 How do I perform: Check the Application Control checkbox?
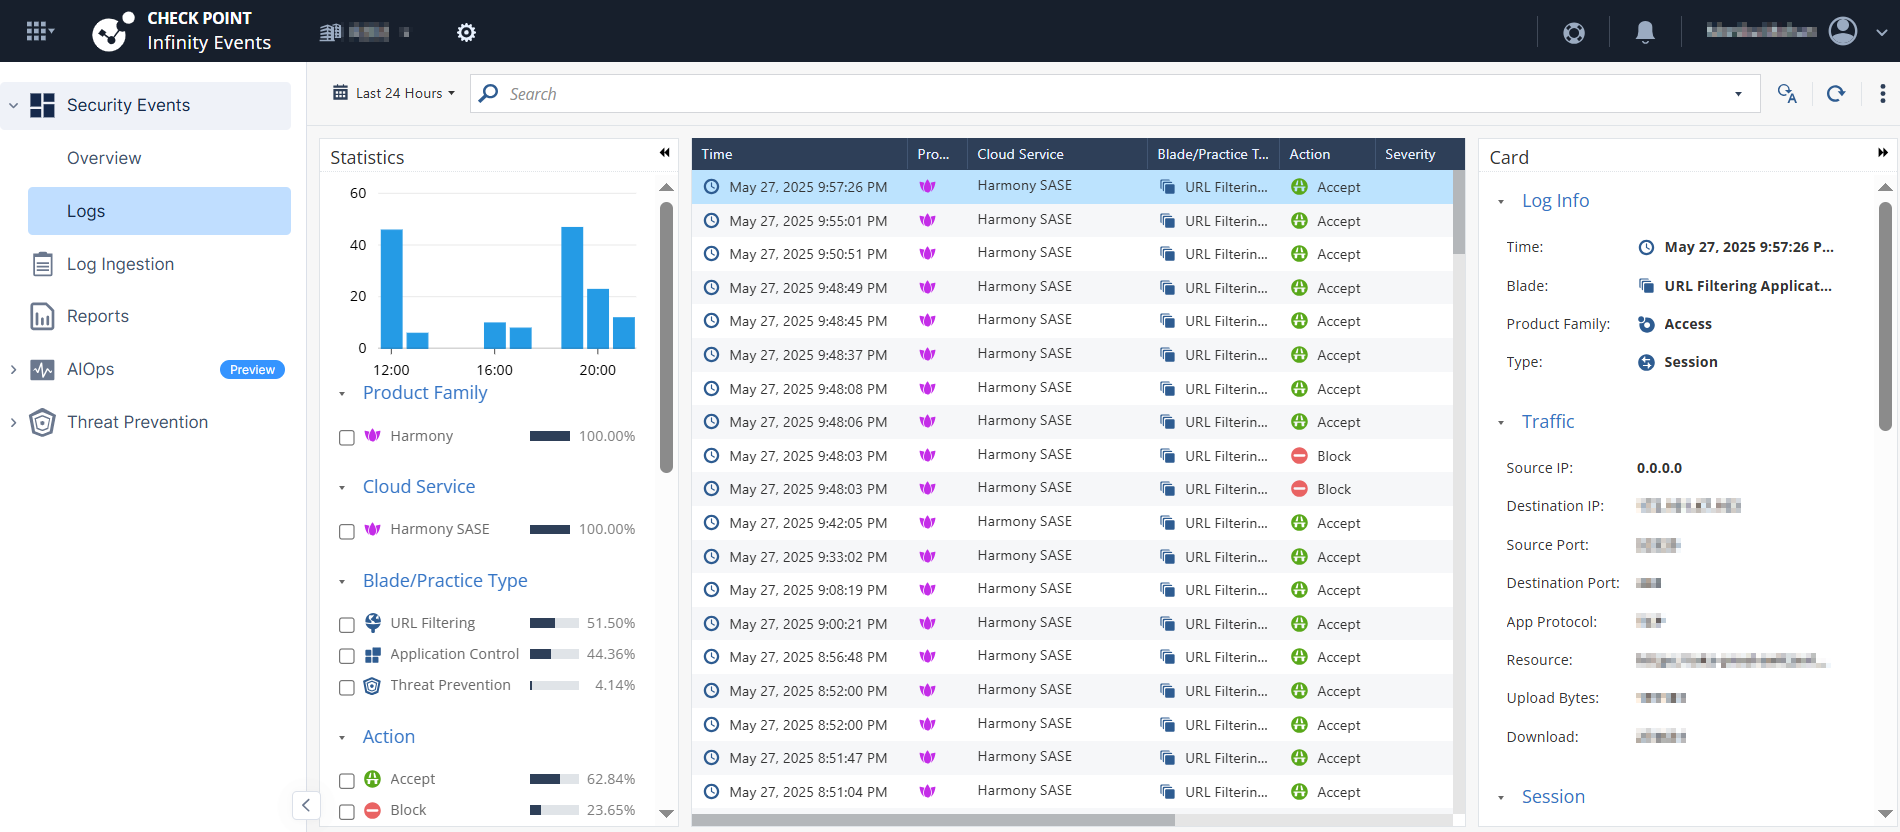[347, 656]
